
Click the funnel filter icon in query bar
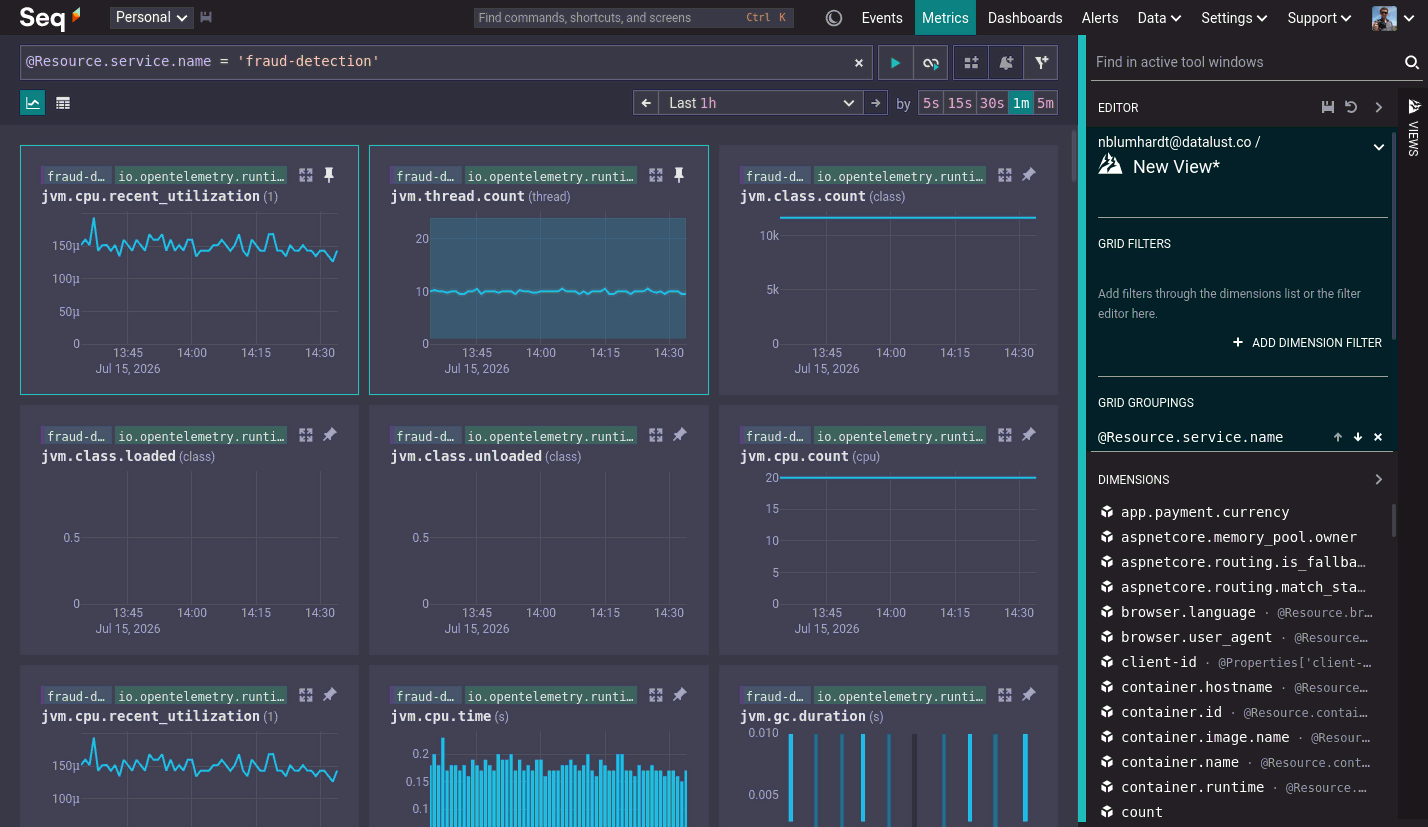tap(1041, 63)
